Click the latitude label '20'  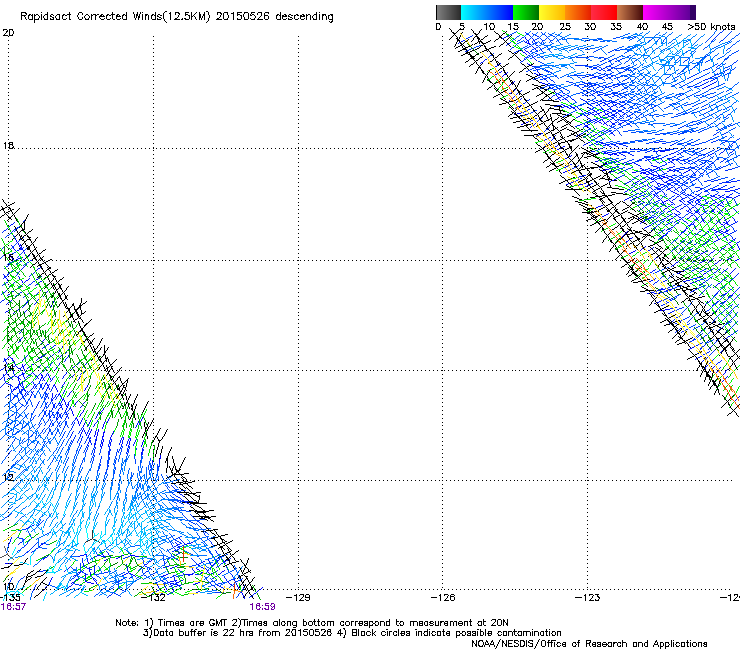(8, 33)
